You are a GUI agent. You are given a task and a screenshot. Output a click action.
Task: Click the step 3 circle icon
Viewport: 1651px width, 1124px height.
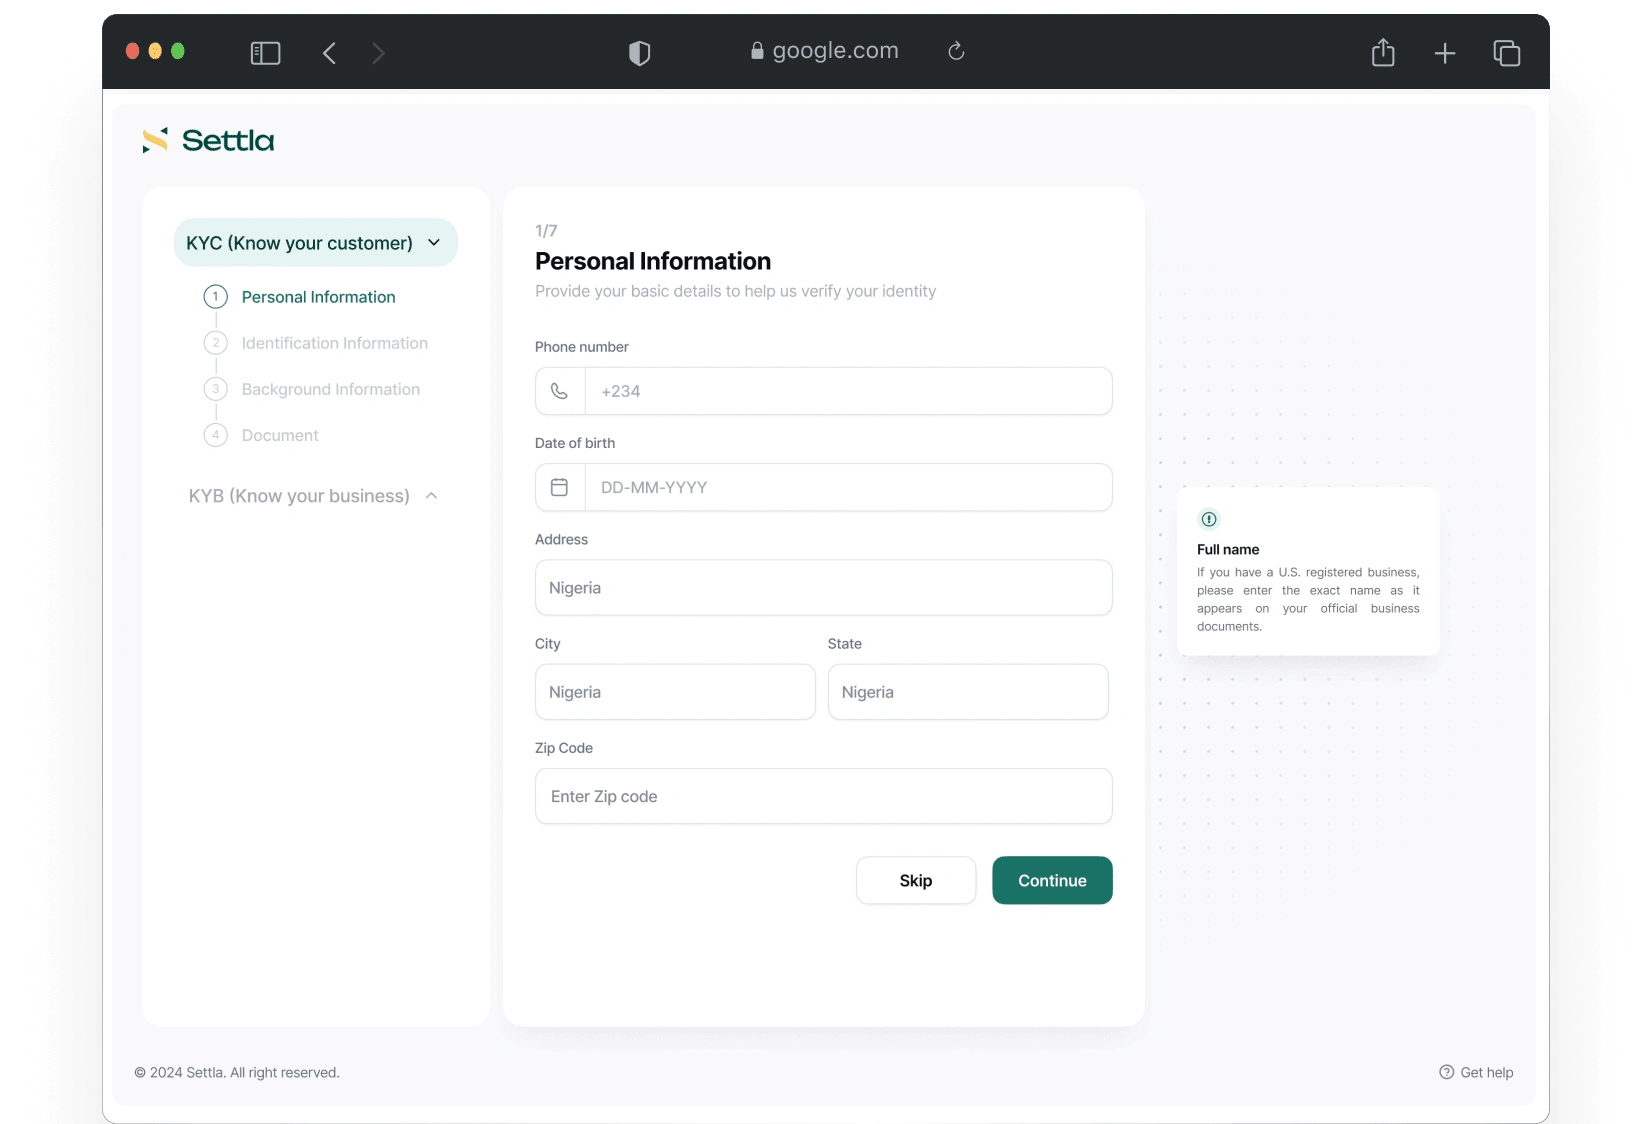coord(215,389)
